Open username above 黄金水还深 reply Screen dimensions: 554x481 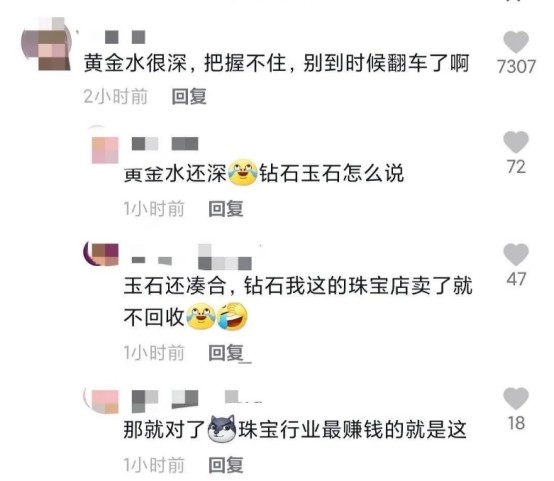tap(165, 144)
